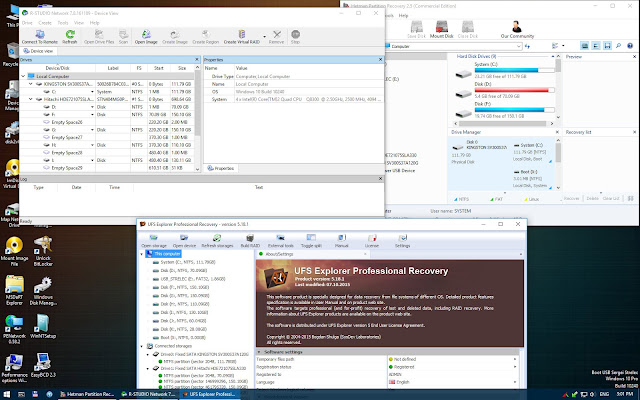Click Open storage in UFS Explorer toolbar
The image size is (640, 400).
[154, 241]
